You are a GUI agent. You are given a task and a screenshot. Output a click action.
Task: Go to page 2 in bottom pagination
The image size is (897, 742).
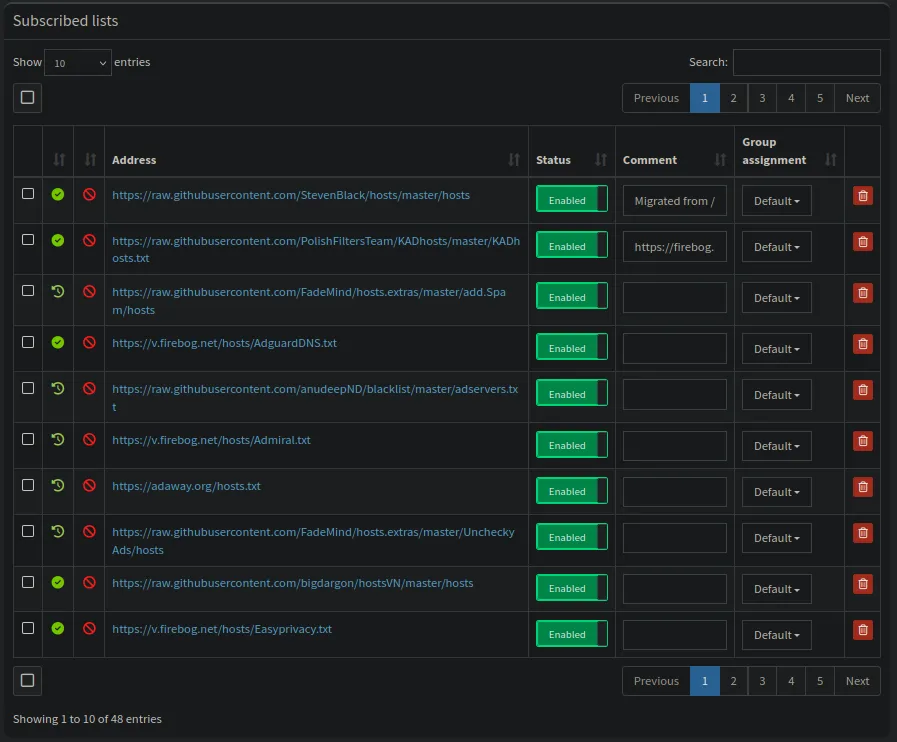[x=733, y=681]
